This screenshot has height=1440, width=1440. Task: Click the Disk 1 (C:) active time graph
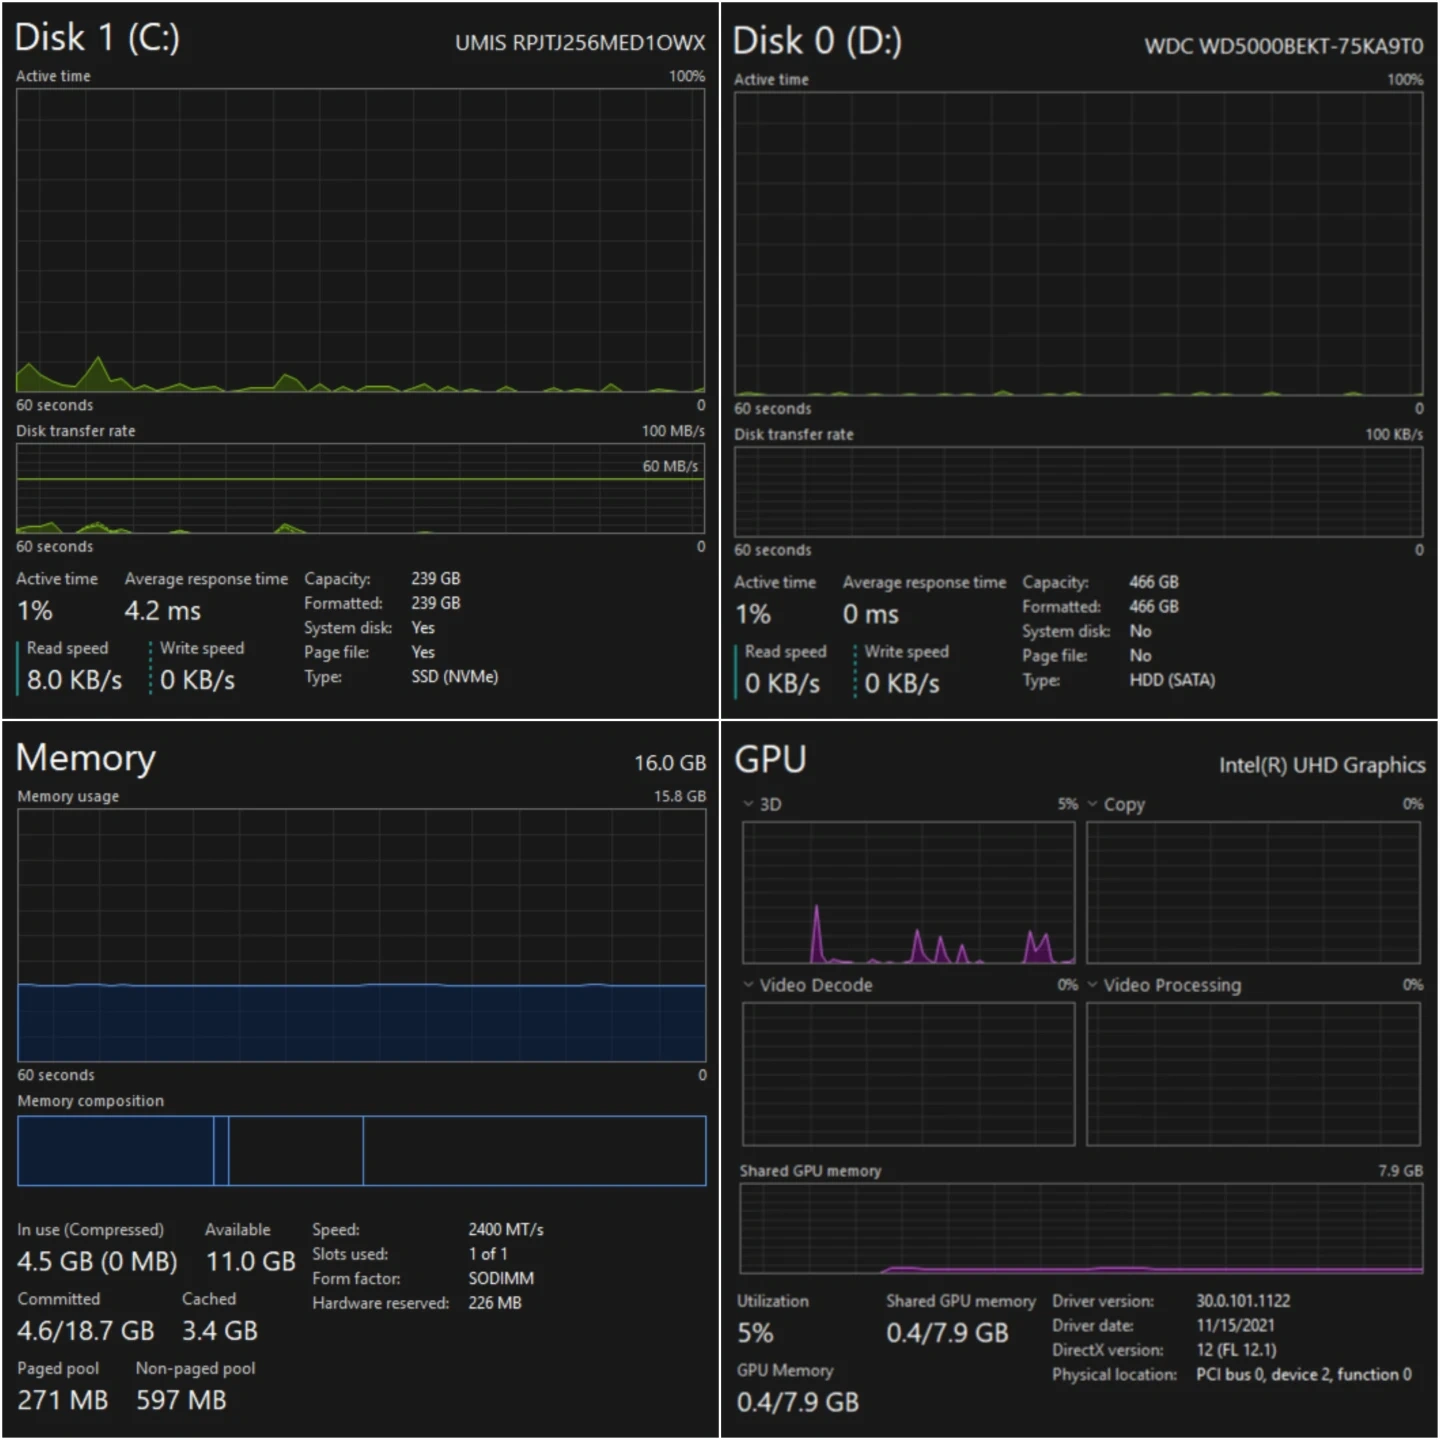pos(360,240)
